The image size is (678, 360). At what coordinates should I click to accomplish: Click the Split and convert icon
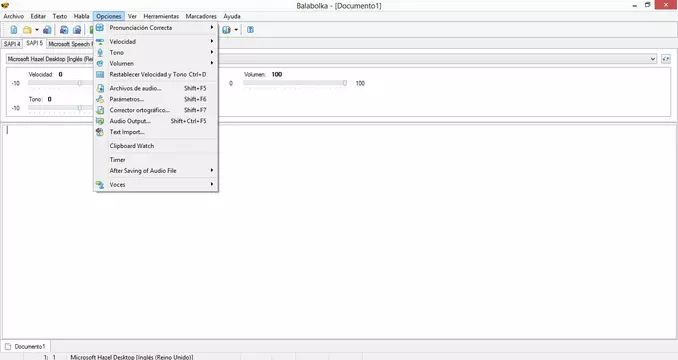tap(77, 30)
